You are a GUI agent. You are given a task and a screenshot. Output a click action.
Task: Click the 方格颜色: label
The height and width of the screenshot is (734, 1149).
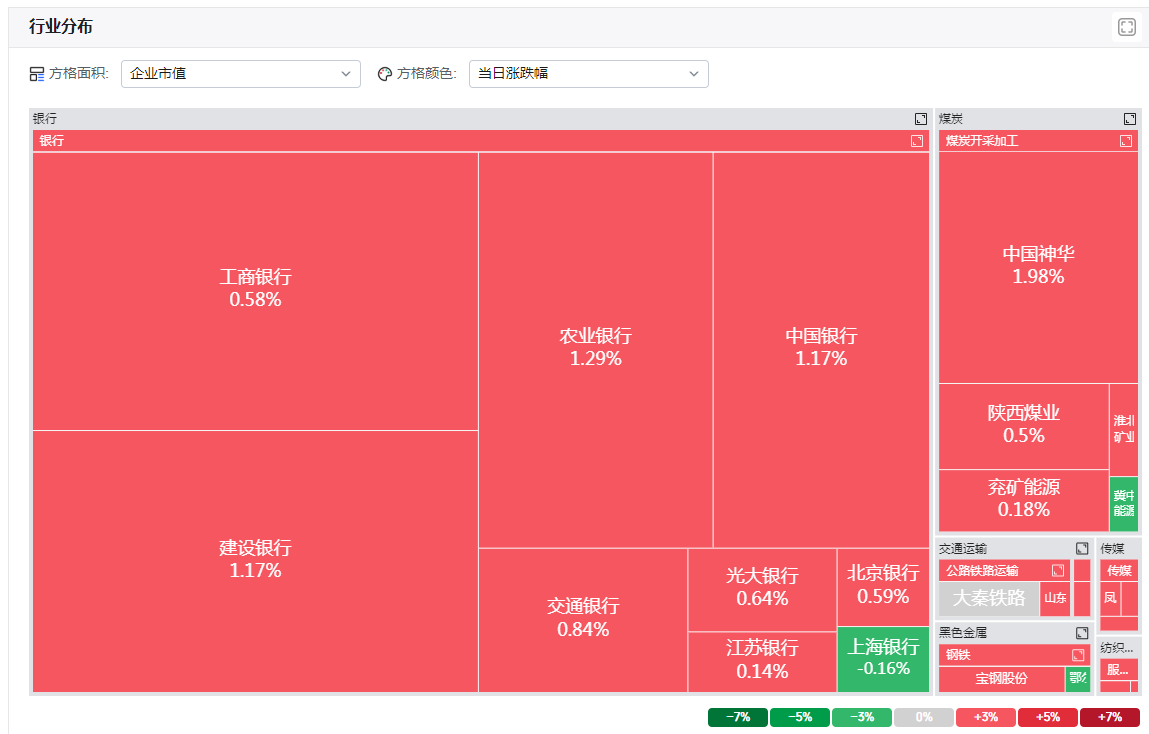pyautogui.click(x=427, y=74)
